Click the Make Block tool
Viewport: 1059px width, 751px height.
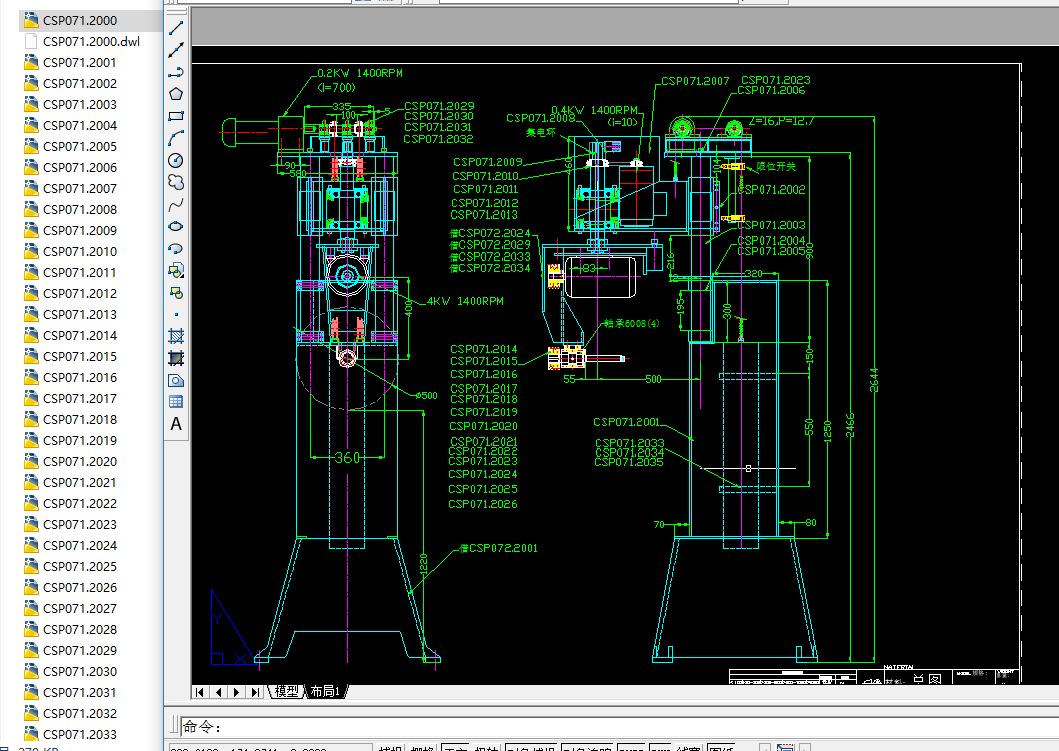(x=176, y=292)
